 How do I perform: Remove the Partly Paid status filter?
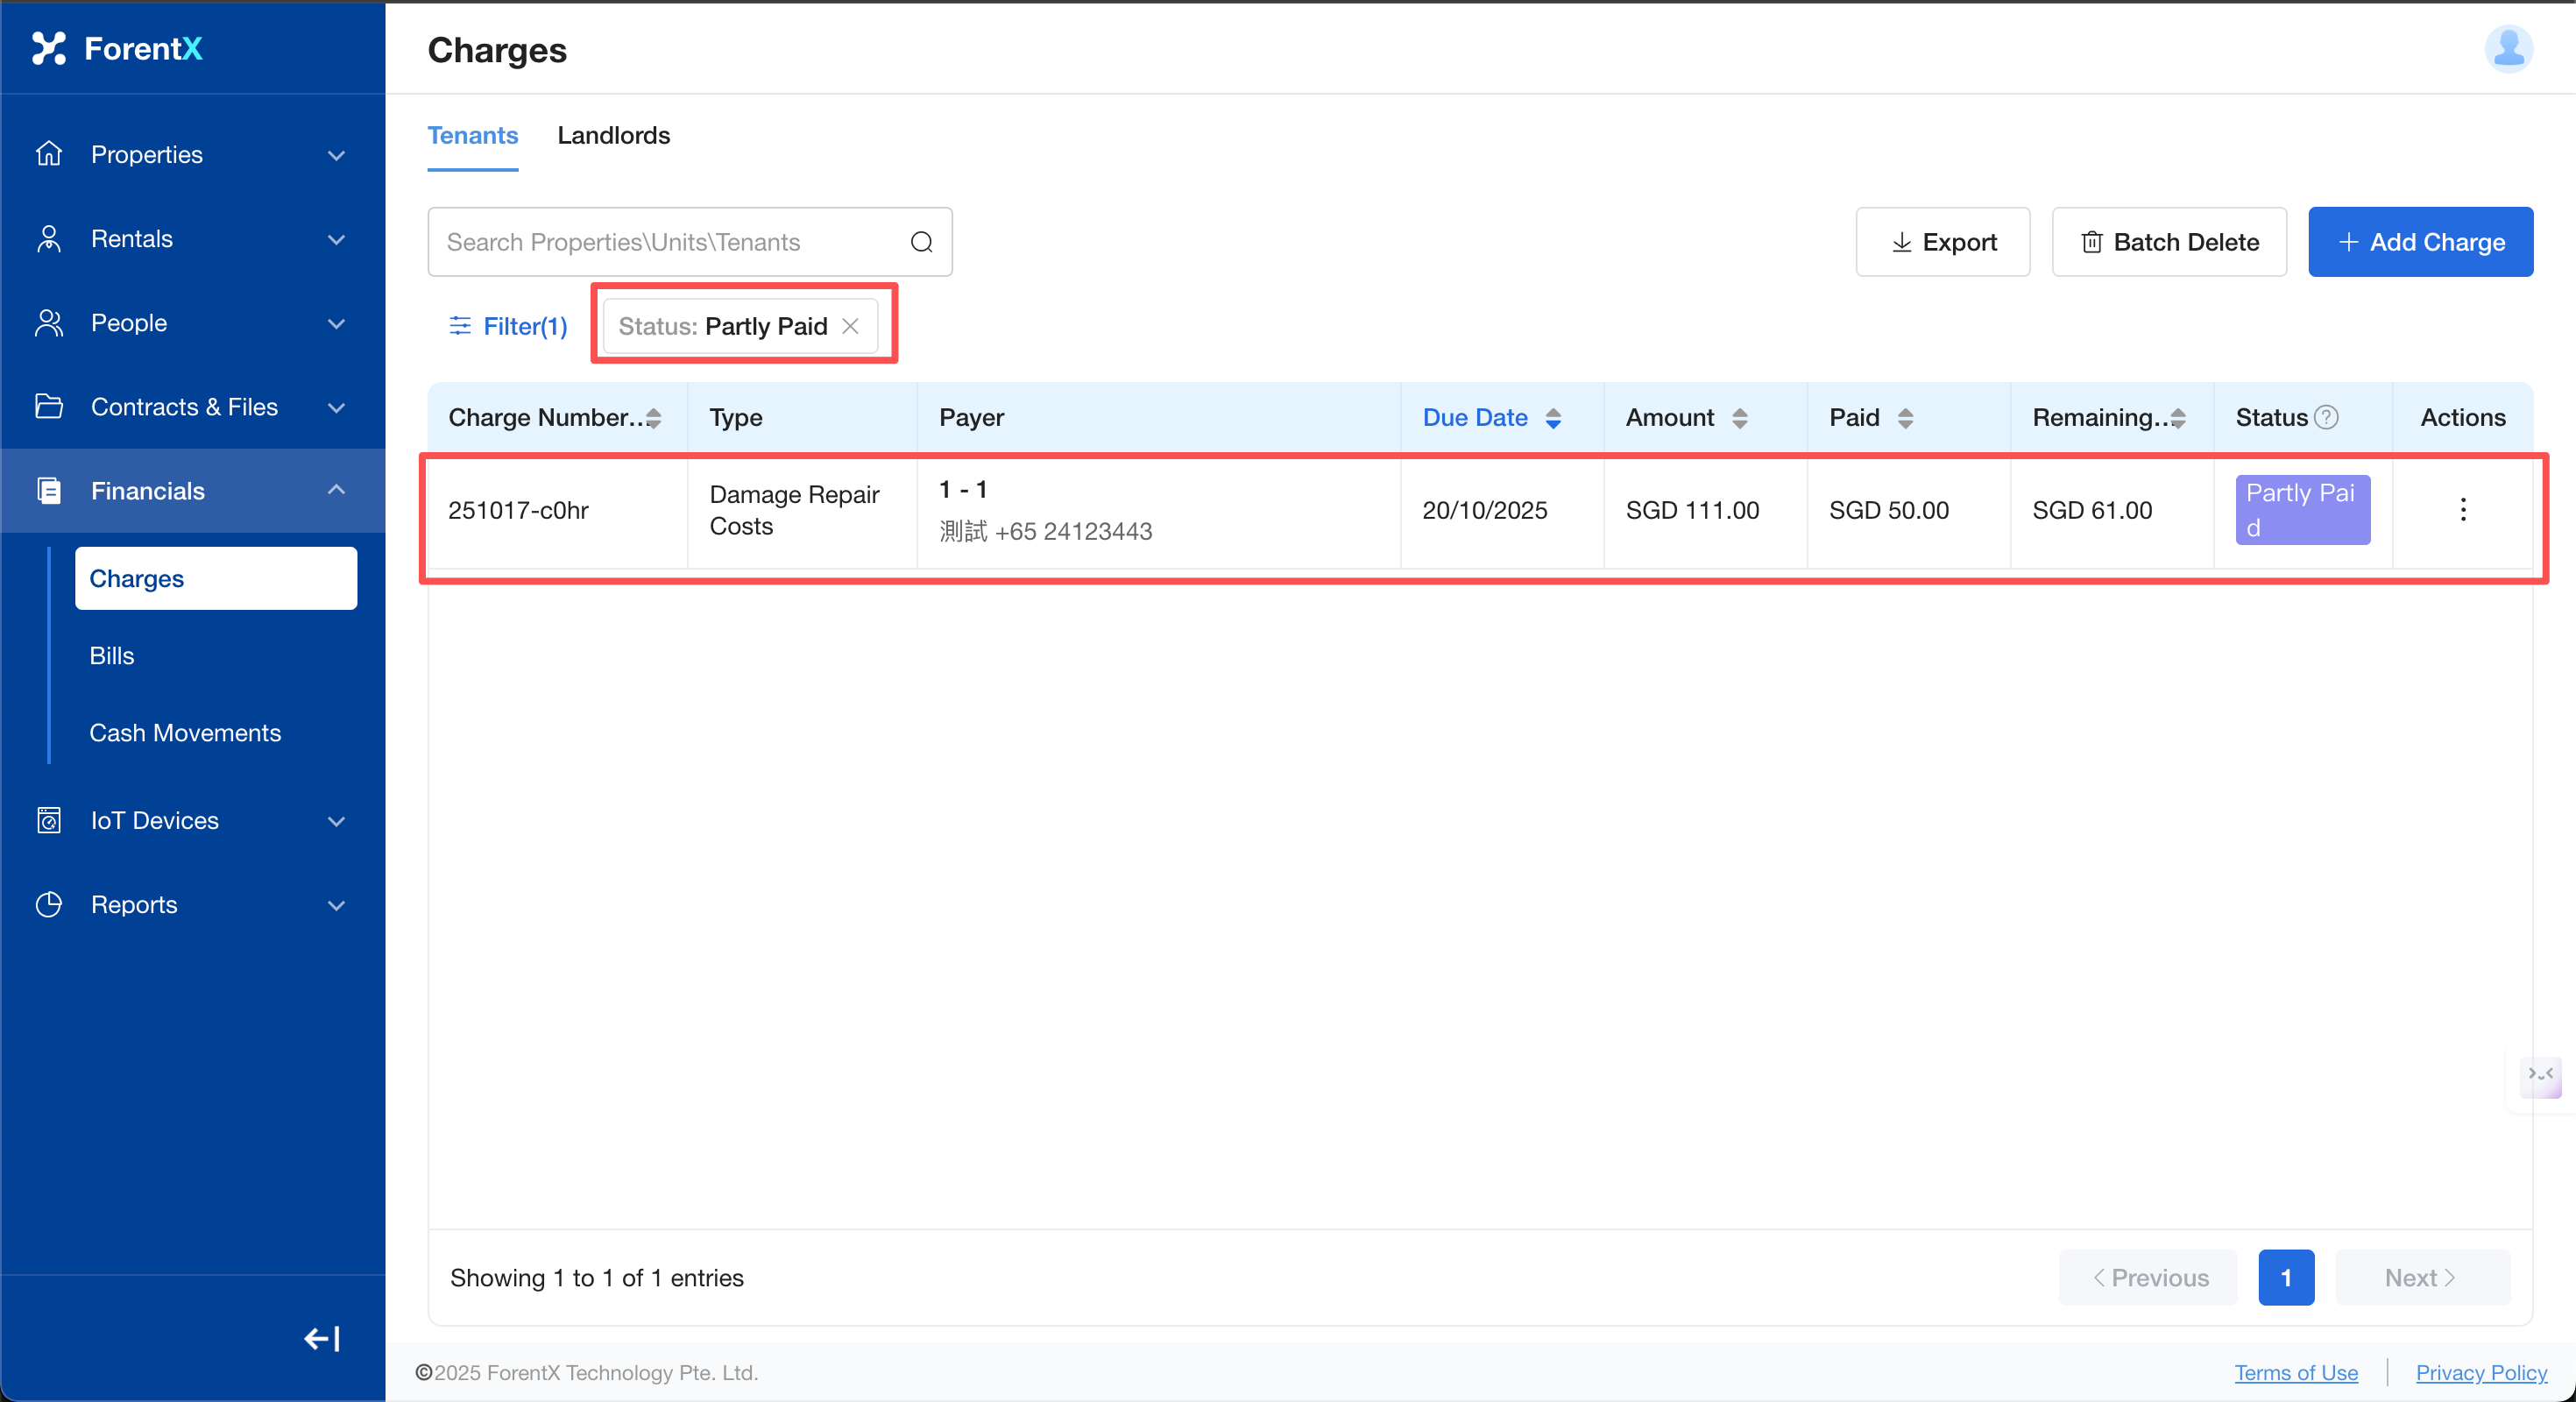(x=850, y=326)
